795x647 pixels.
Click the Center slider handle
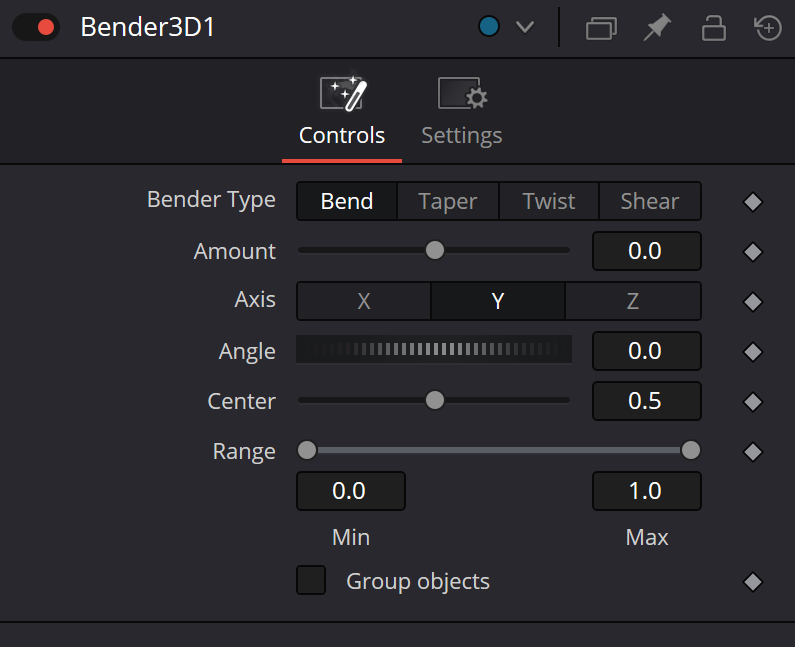coord(435,400)
